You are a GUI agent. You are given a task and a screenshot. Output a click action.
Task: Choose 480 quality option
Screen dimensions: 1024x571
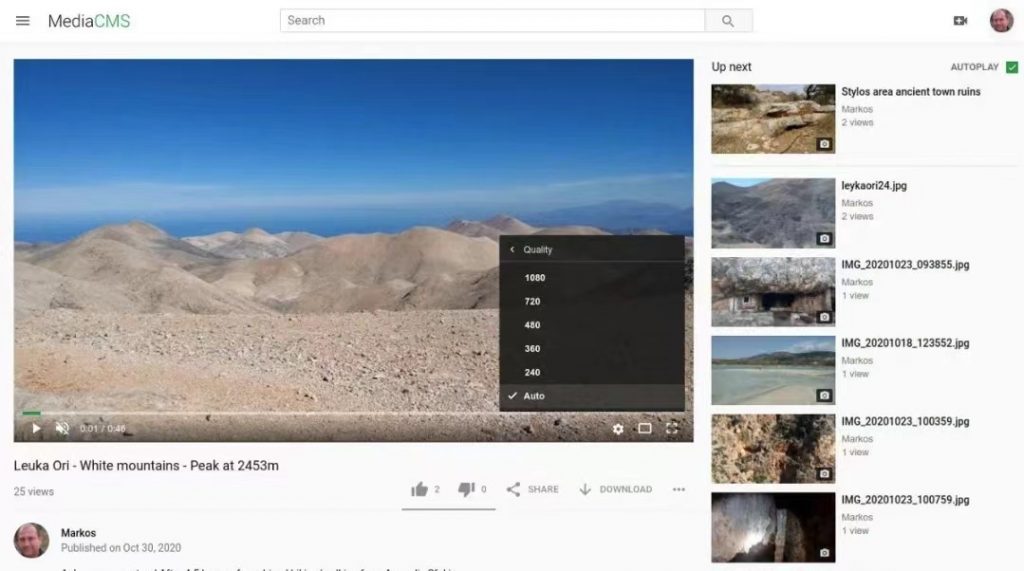[x=532, y=325]
